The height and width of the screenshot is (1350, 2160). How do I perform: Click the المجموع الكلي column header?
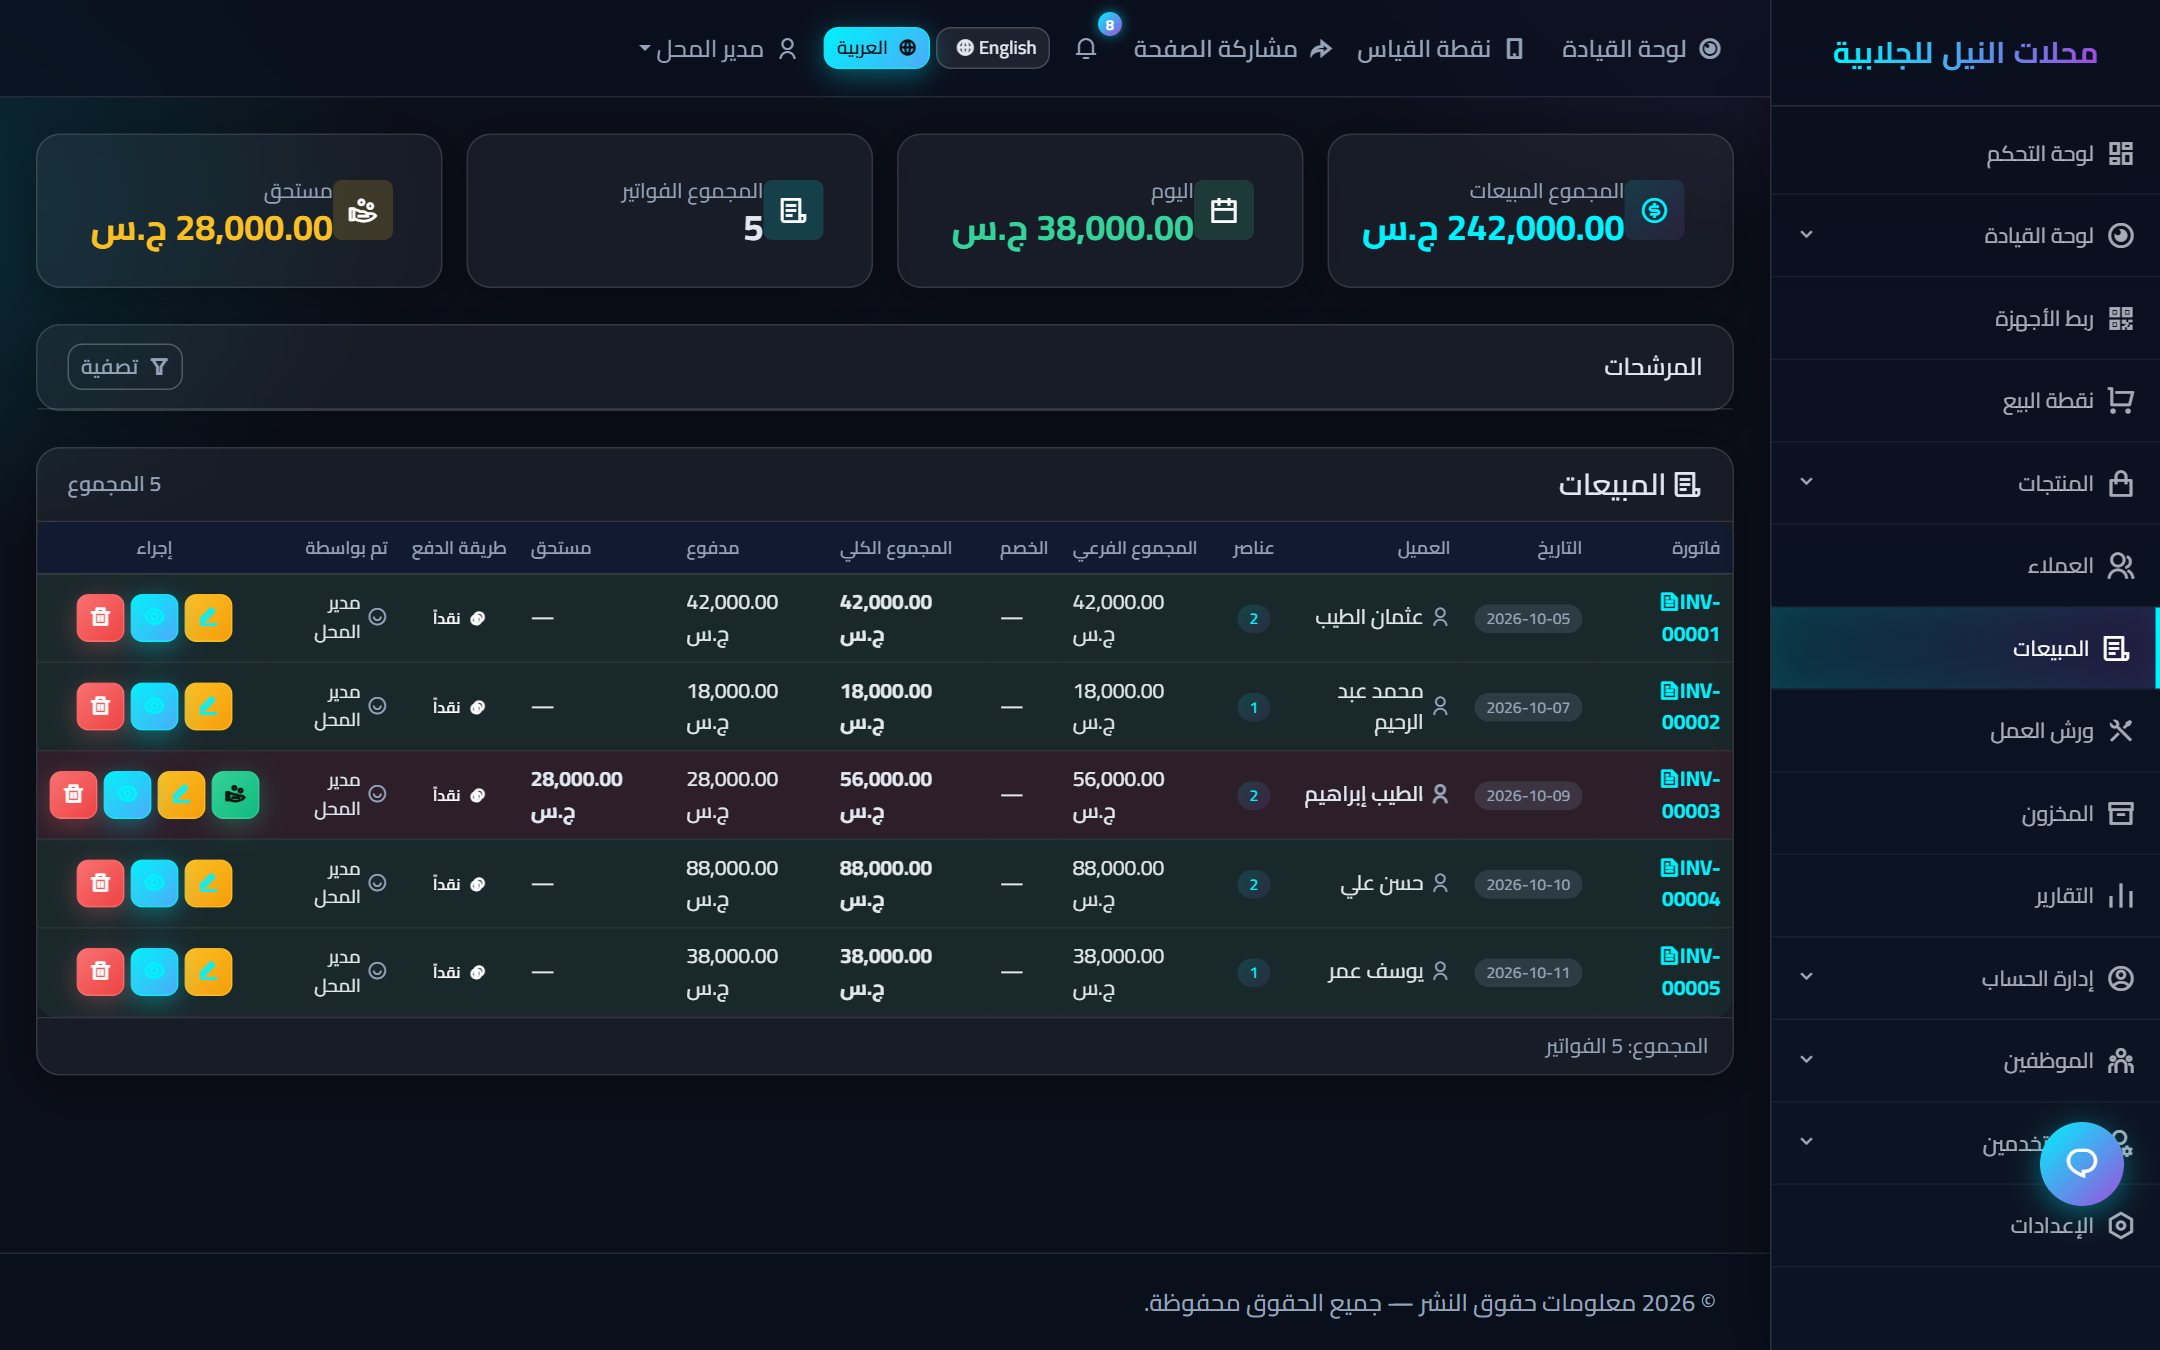(895, 548)
